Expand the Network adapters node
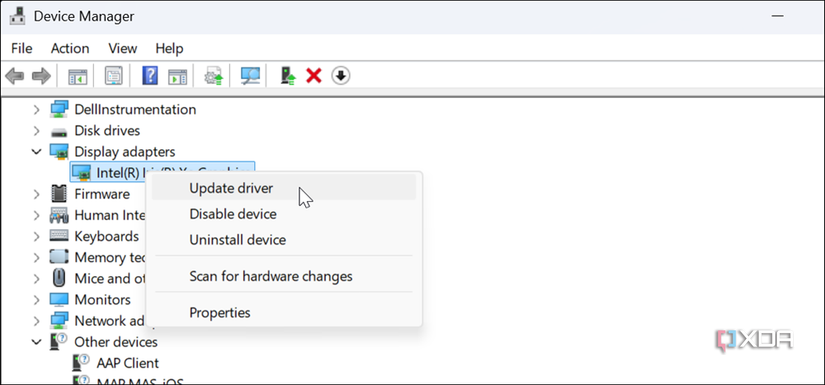This screenshot has width=825, height=385. pyautogui.click(x=36, y=321)
